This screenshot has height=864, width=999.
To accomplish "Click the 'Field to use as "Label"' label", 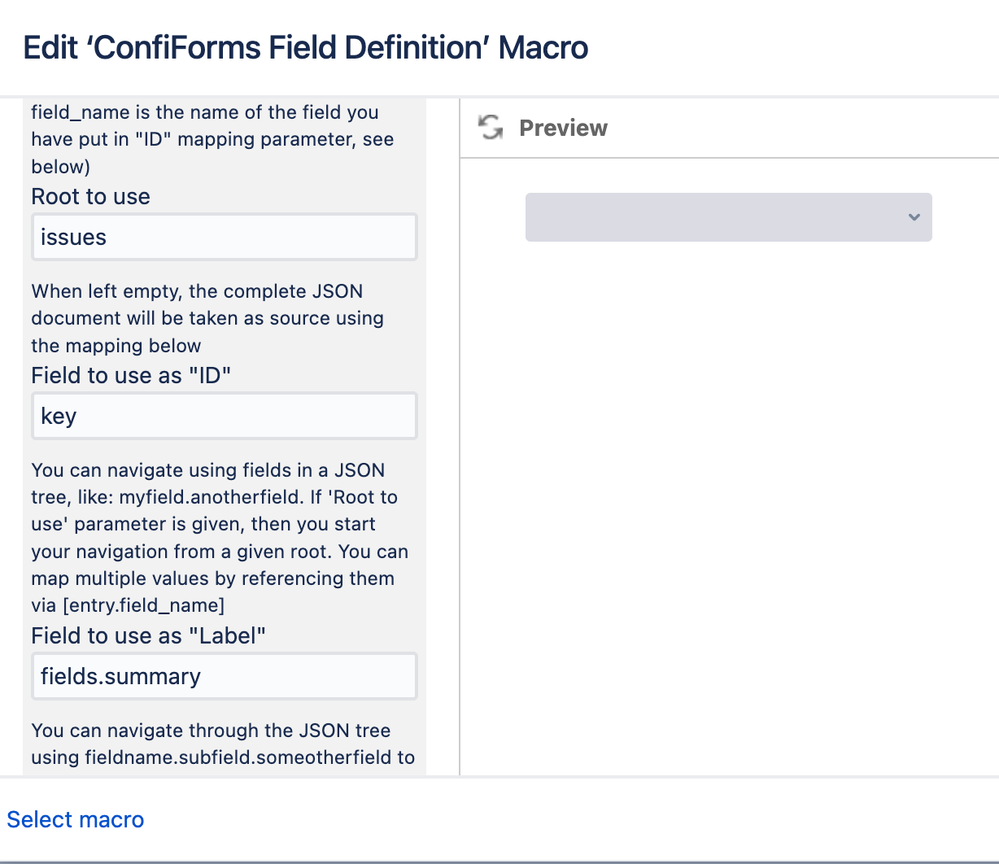I will click(x=148, y=635).
